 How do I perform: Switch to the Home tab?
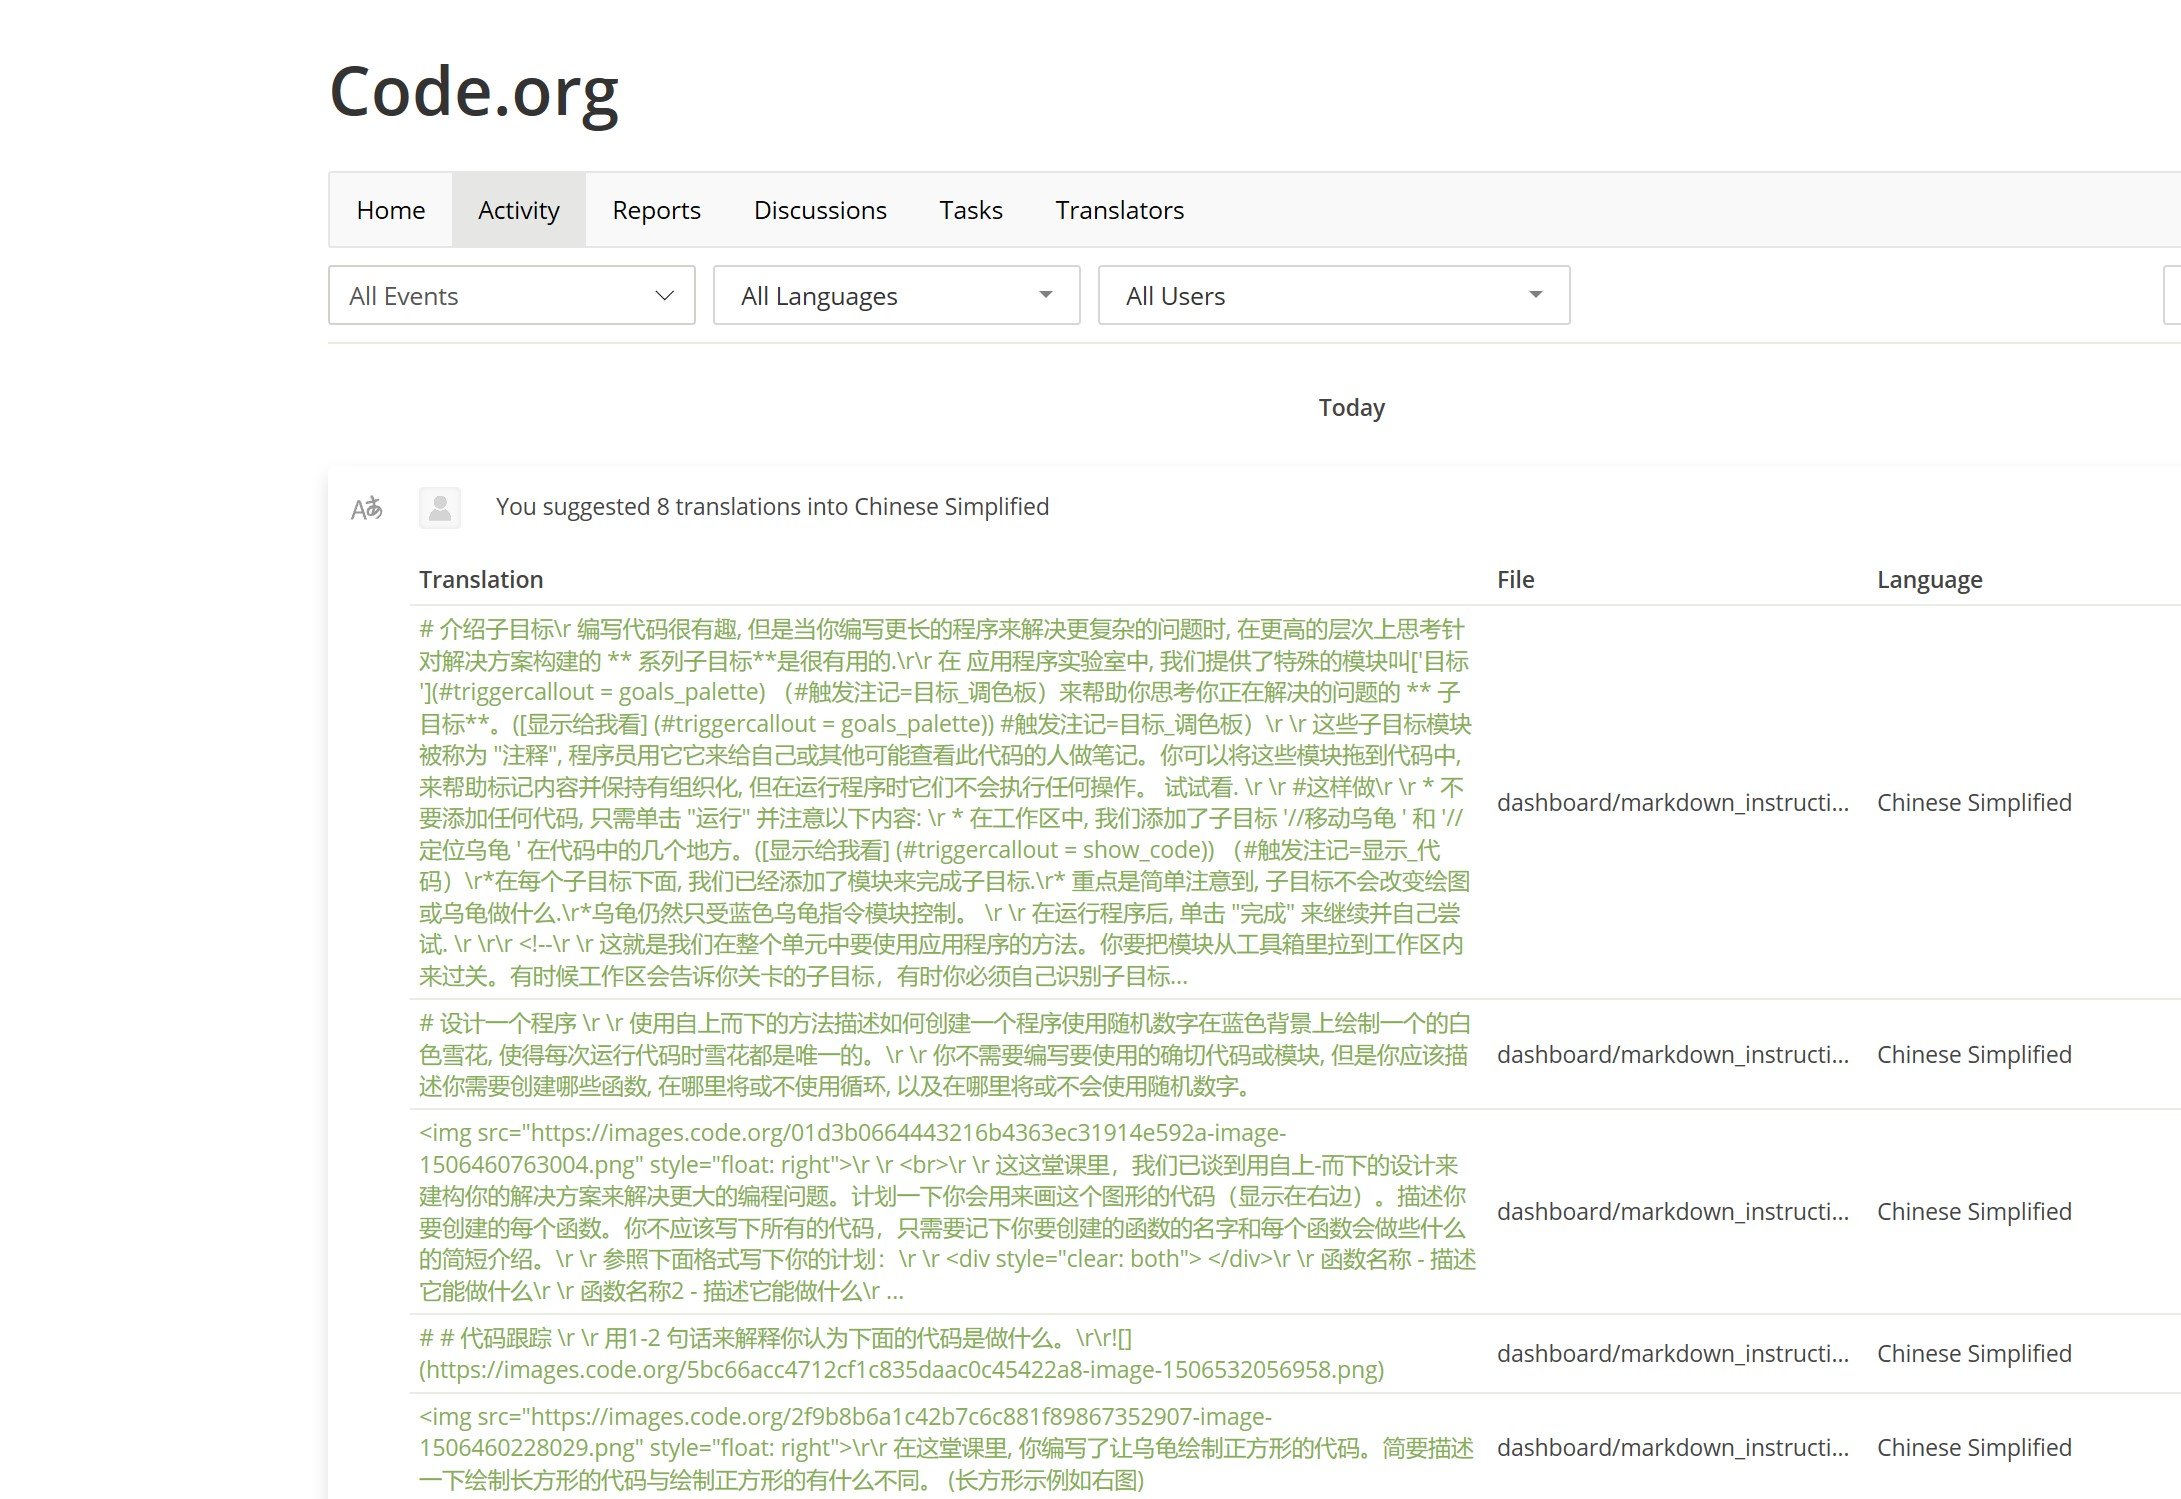pos(390,210)
